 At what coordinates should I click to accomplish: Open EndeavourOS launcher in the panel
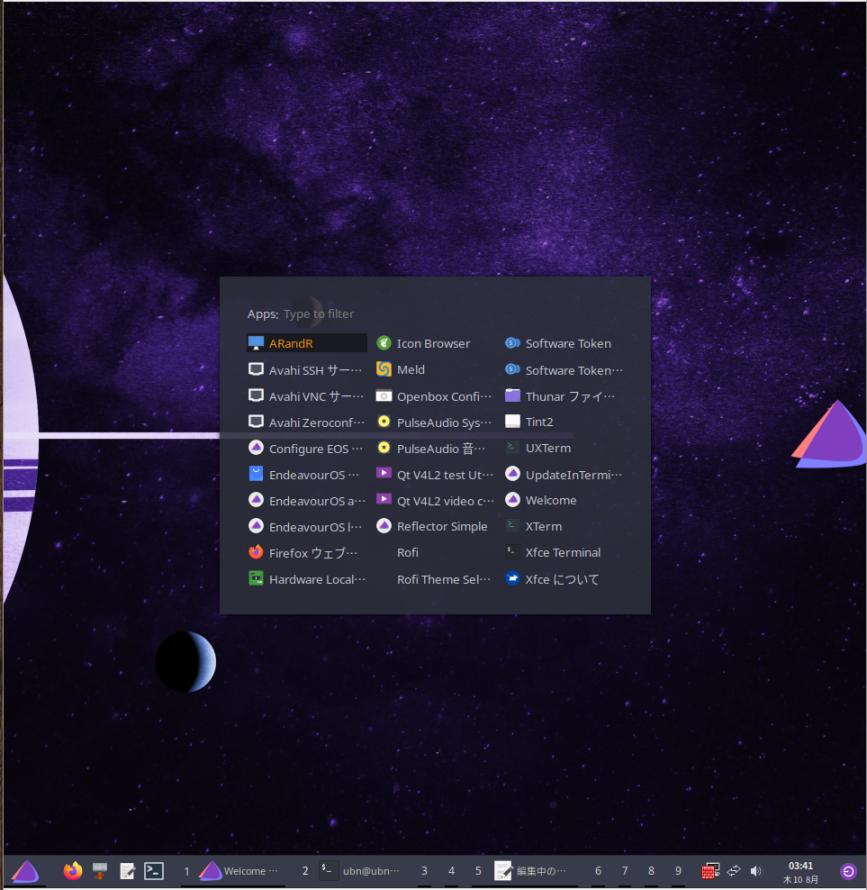point(25,871)
